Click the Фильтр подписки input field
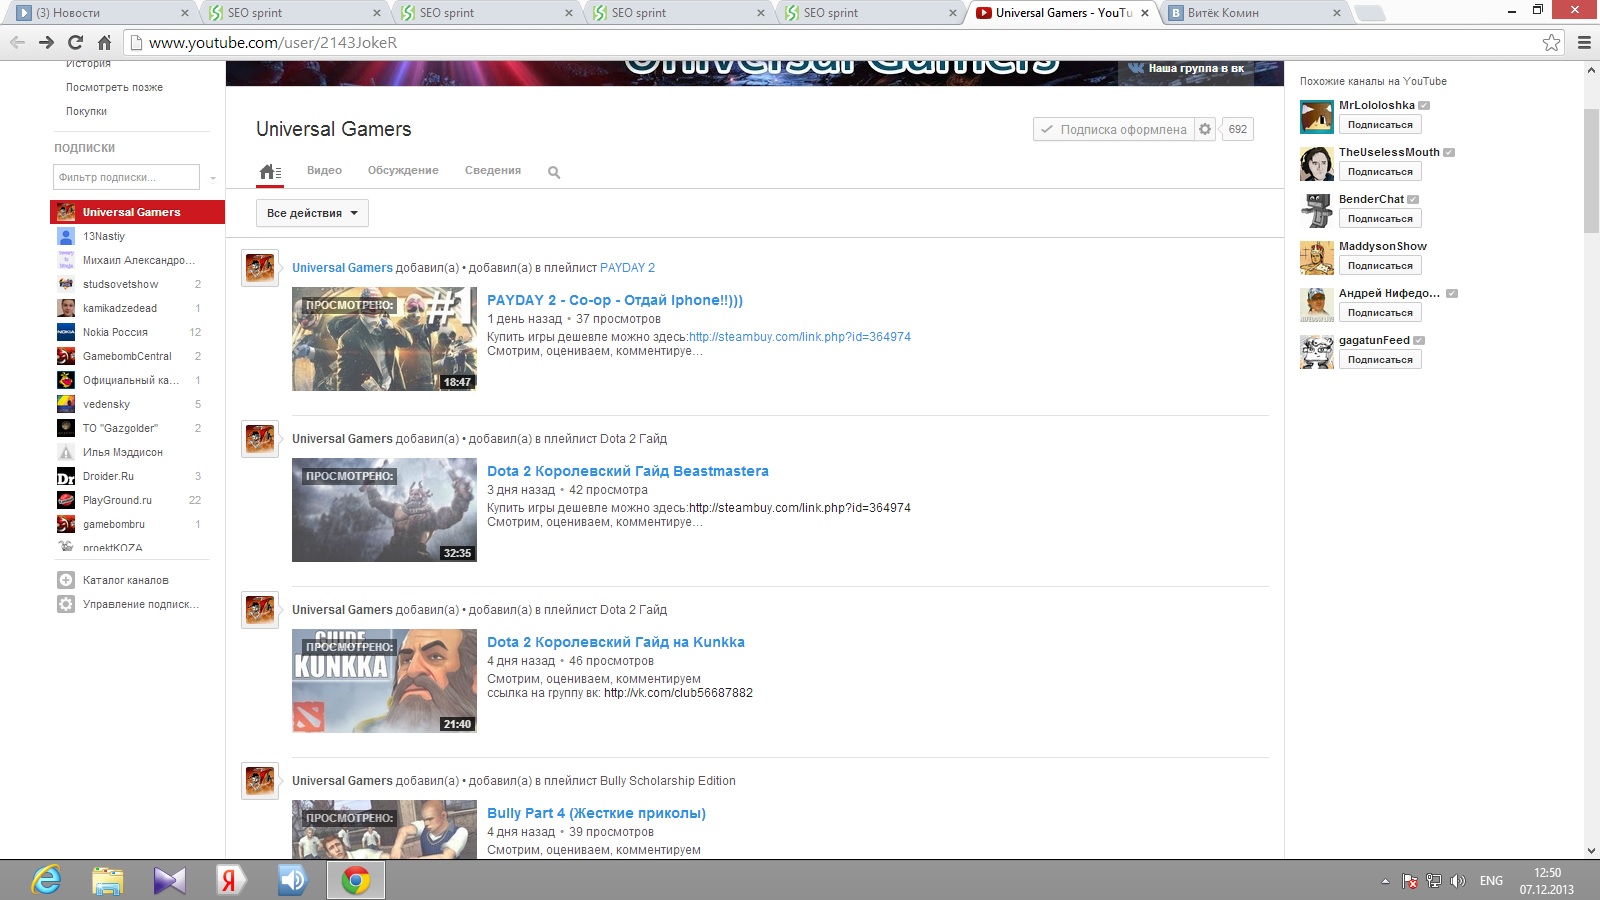 tap(126, 178)
